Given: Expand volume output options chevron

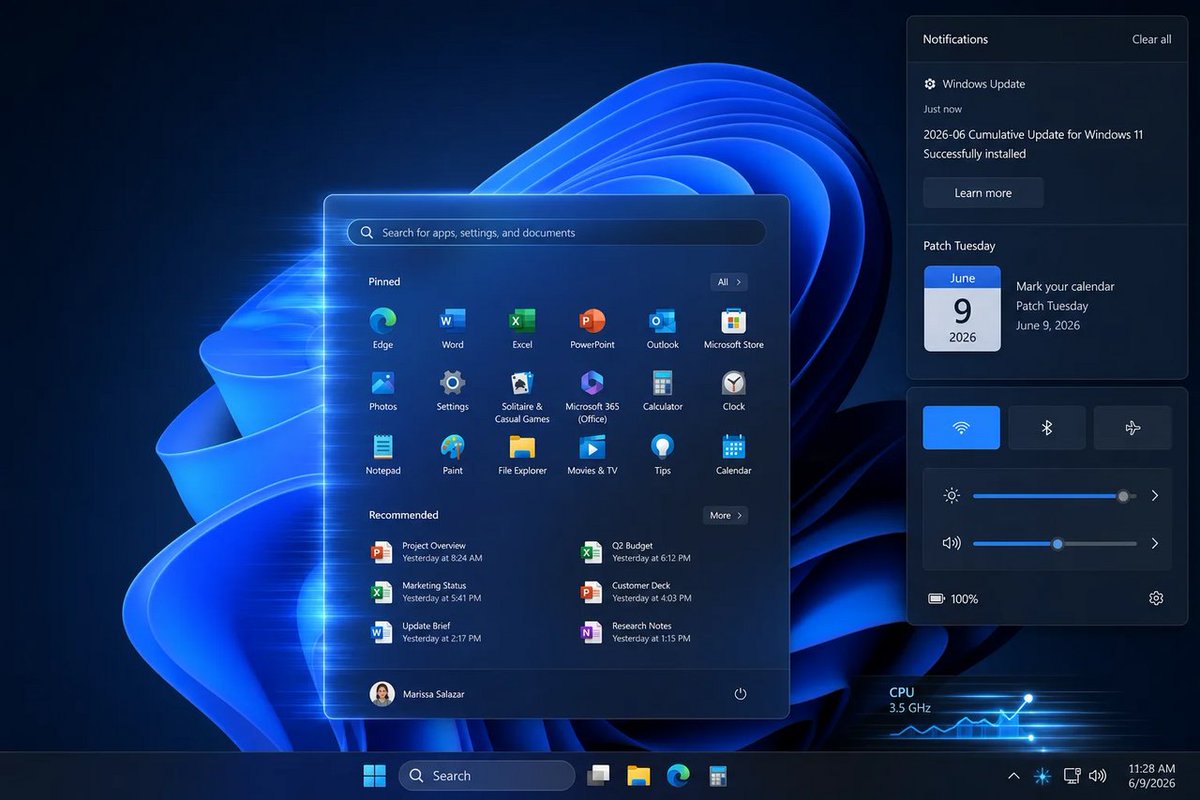Looking at the screenshot, I should pyautogui.click(x=1155, y=543).
